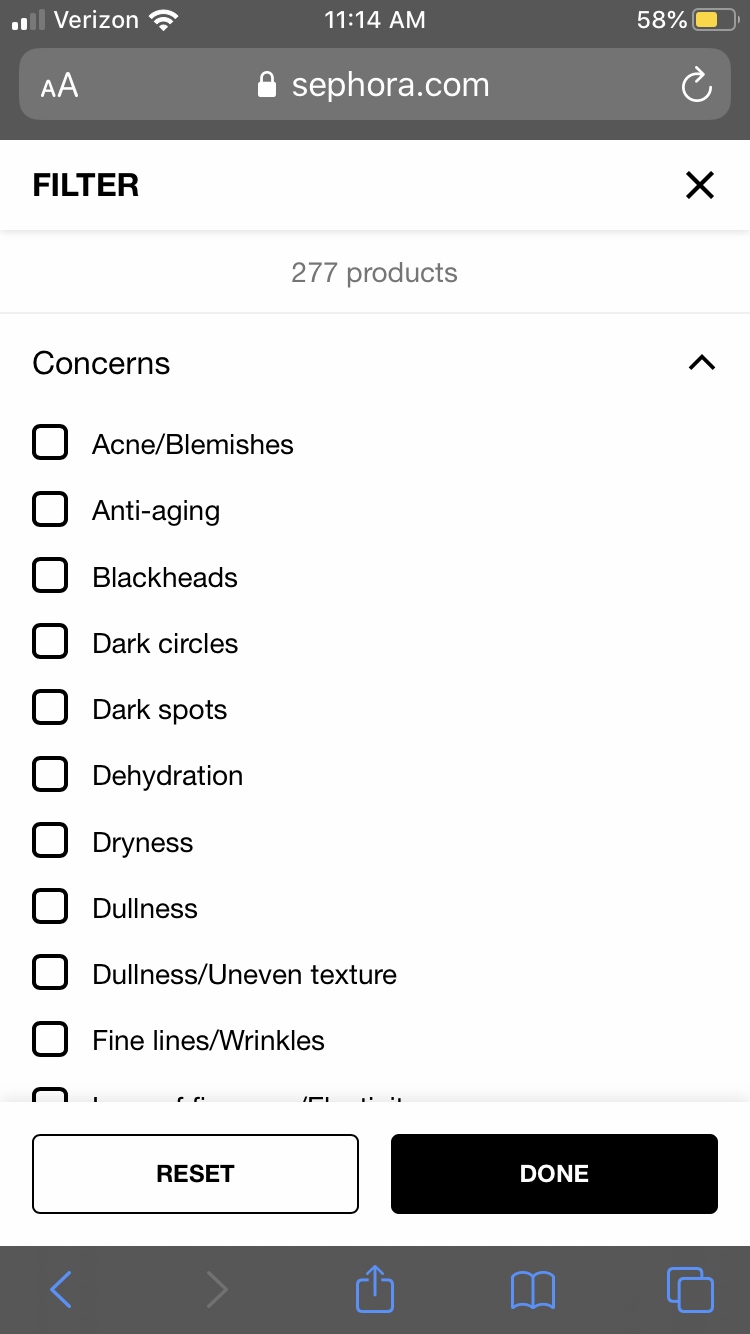750x1334 pixels.
Task: Tap the forward navigation arrow
Action: pyautogui.click(x=217, y=1290)
